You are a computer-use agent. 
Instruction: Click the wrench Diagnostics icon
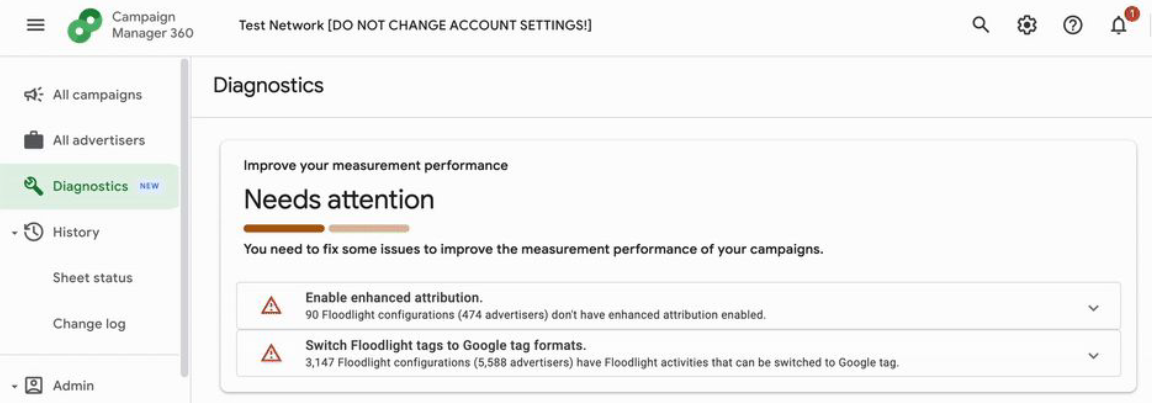pos(34,186)
